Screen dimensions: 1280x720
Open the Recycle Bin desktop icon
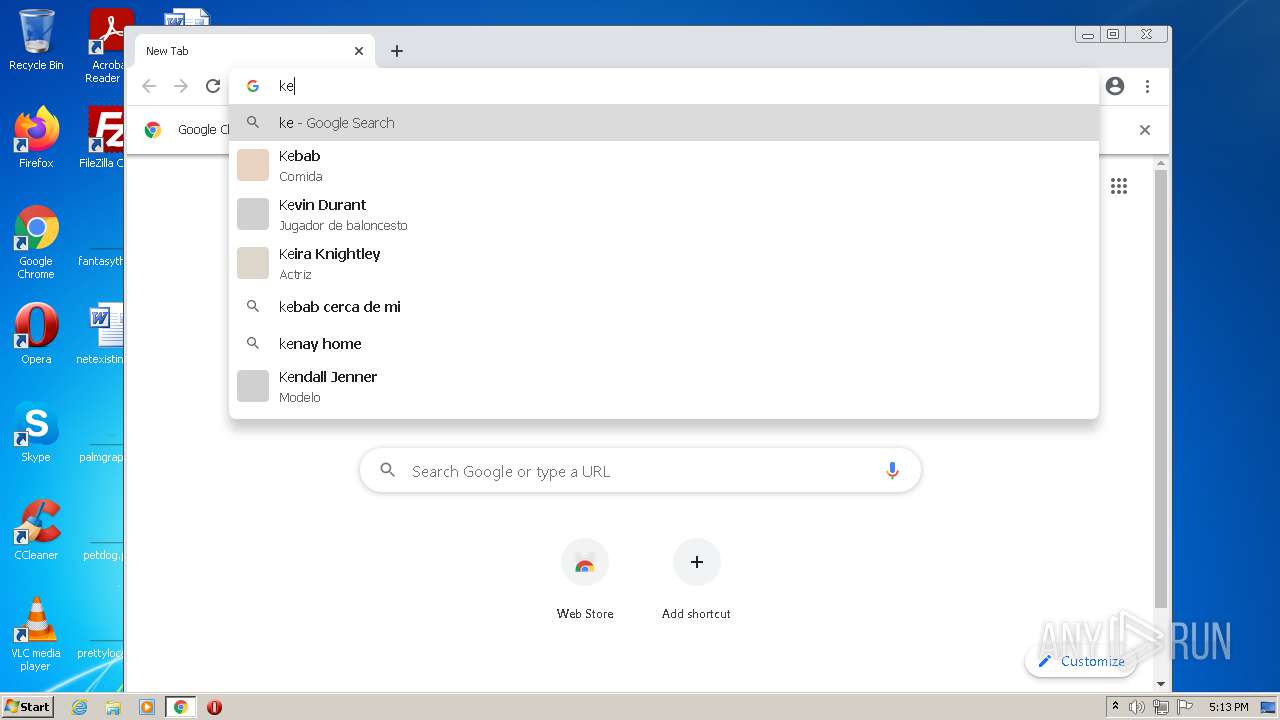coord(36,40)
